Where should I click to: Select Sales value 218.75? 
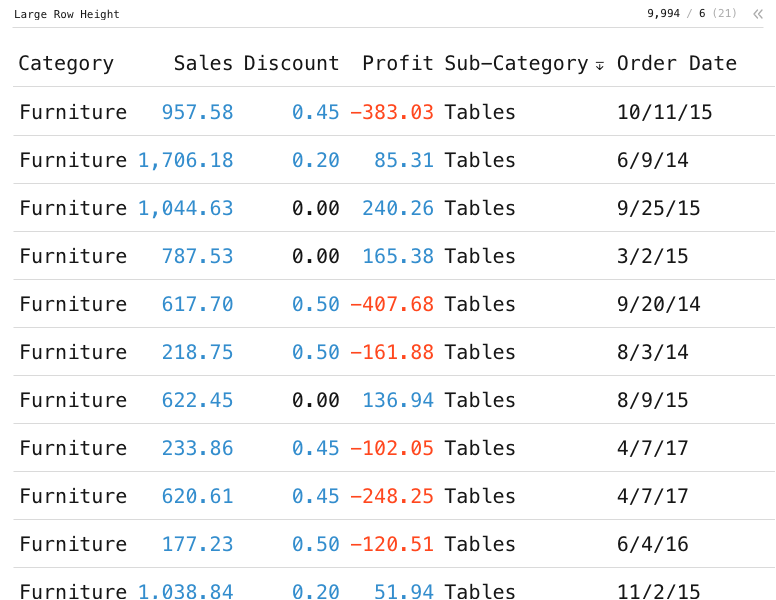pyautogui.click(x=197, y=352)
